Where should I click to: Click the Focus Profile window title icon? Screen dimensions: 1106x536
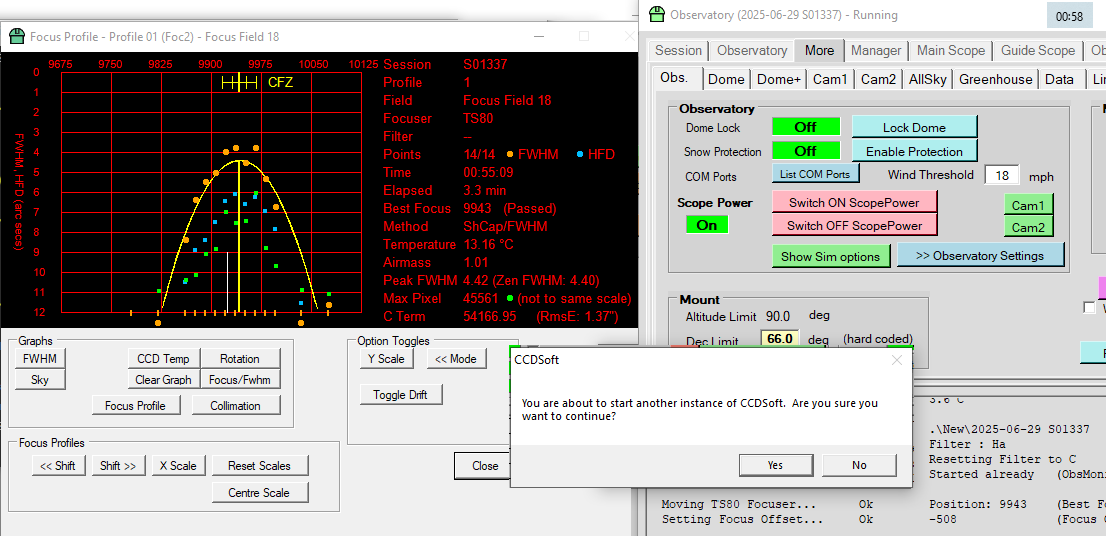(17, 37)
